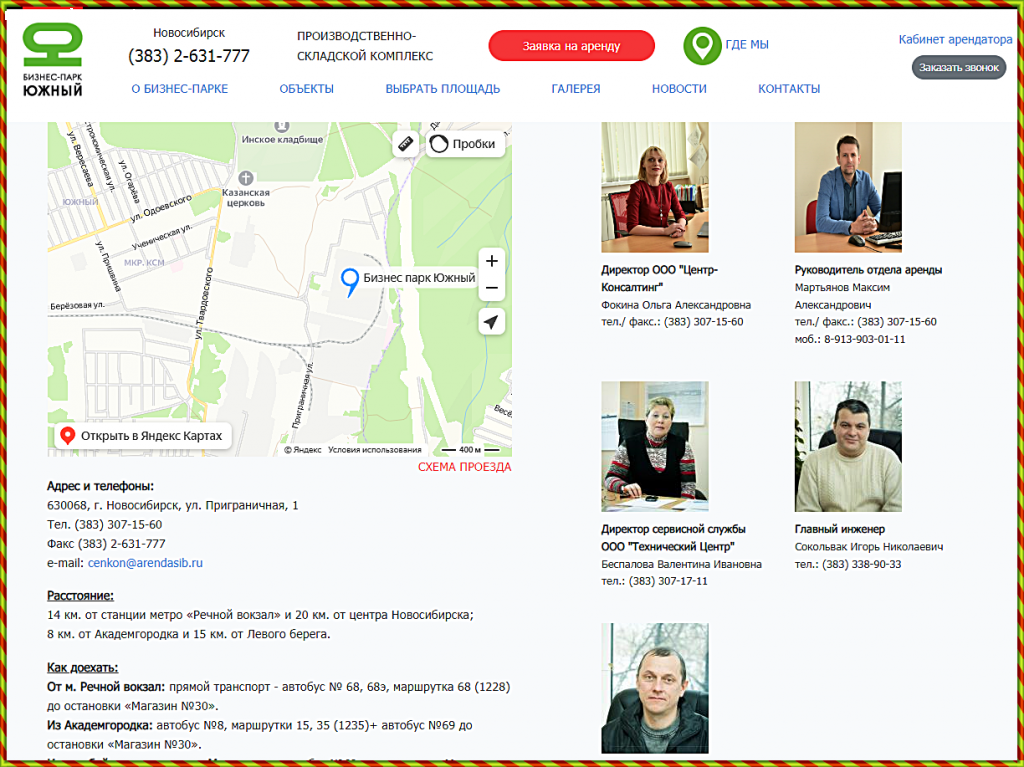Click the blue Бизнес парк Южный map marker
The height and width of the screenshot is (767, 1024).
tap(350, 282)
